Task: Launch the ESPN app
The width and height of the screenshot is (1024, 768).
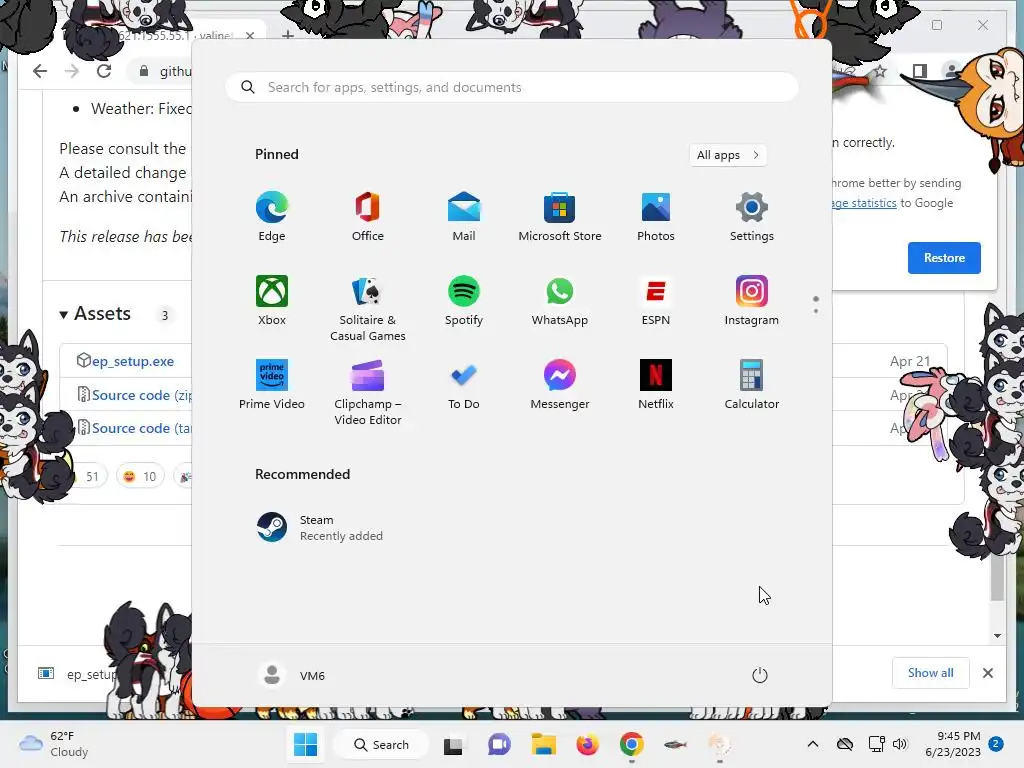Action: [x=656, y=301]
